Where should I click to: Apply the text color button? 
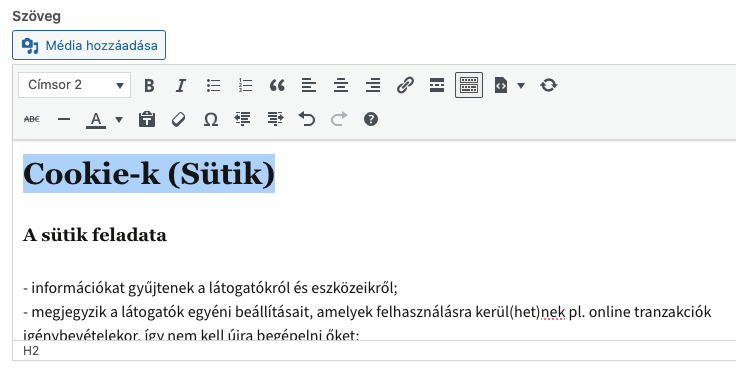click(x=96, y=119)
